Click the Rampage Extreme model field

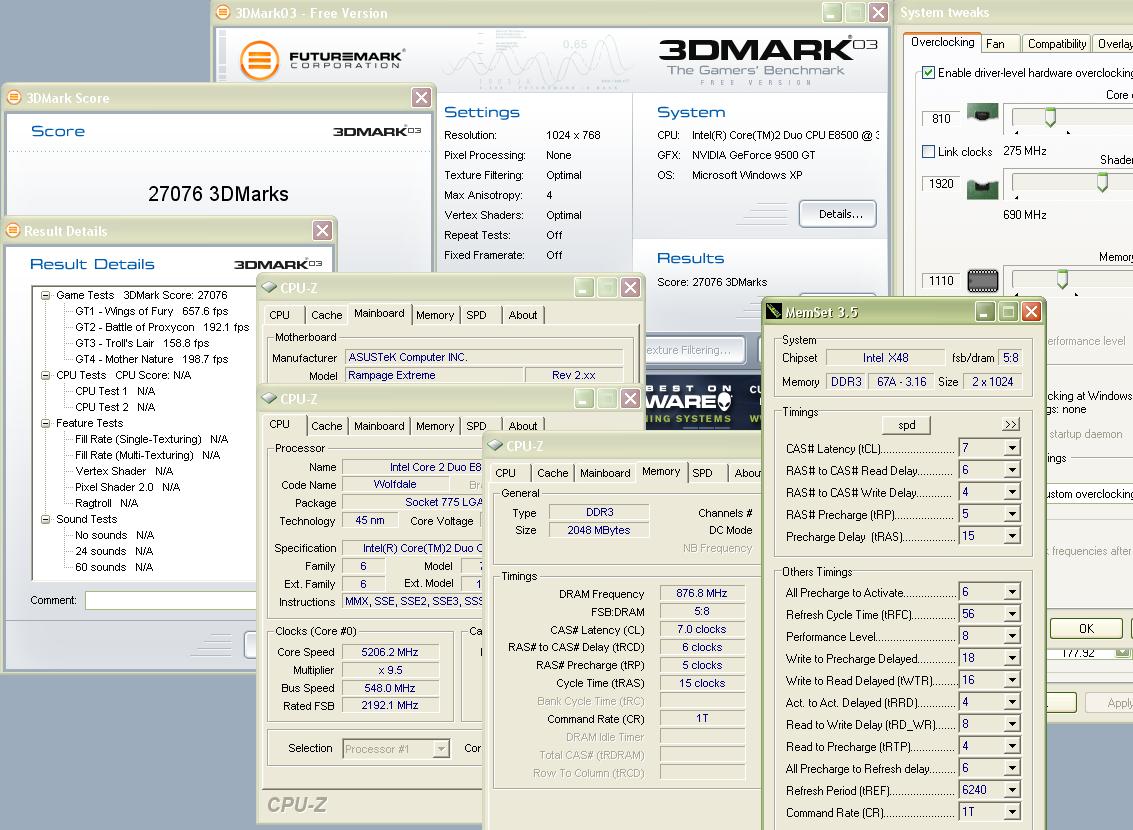pyautogui.click(x=434, y=375)
